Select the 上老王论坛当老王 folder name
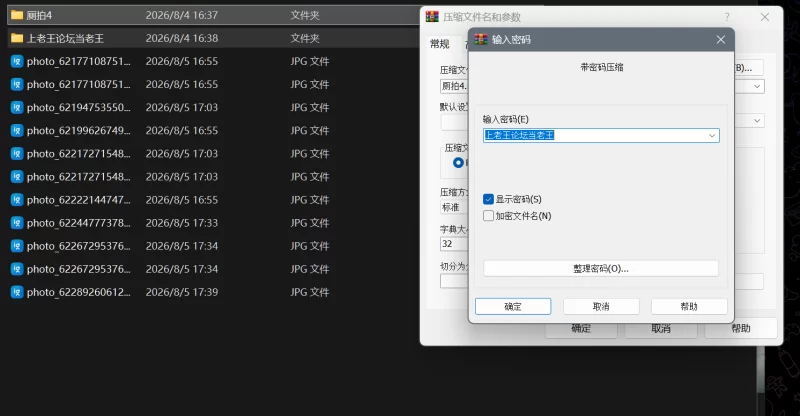This screenshot has width=800, height=416. (x=65, y=38)
